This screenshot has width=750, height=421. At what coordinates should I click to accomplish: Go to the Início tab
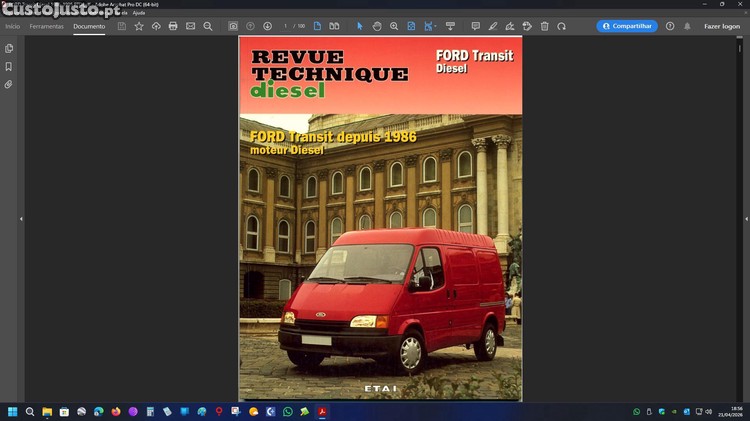12,26
